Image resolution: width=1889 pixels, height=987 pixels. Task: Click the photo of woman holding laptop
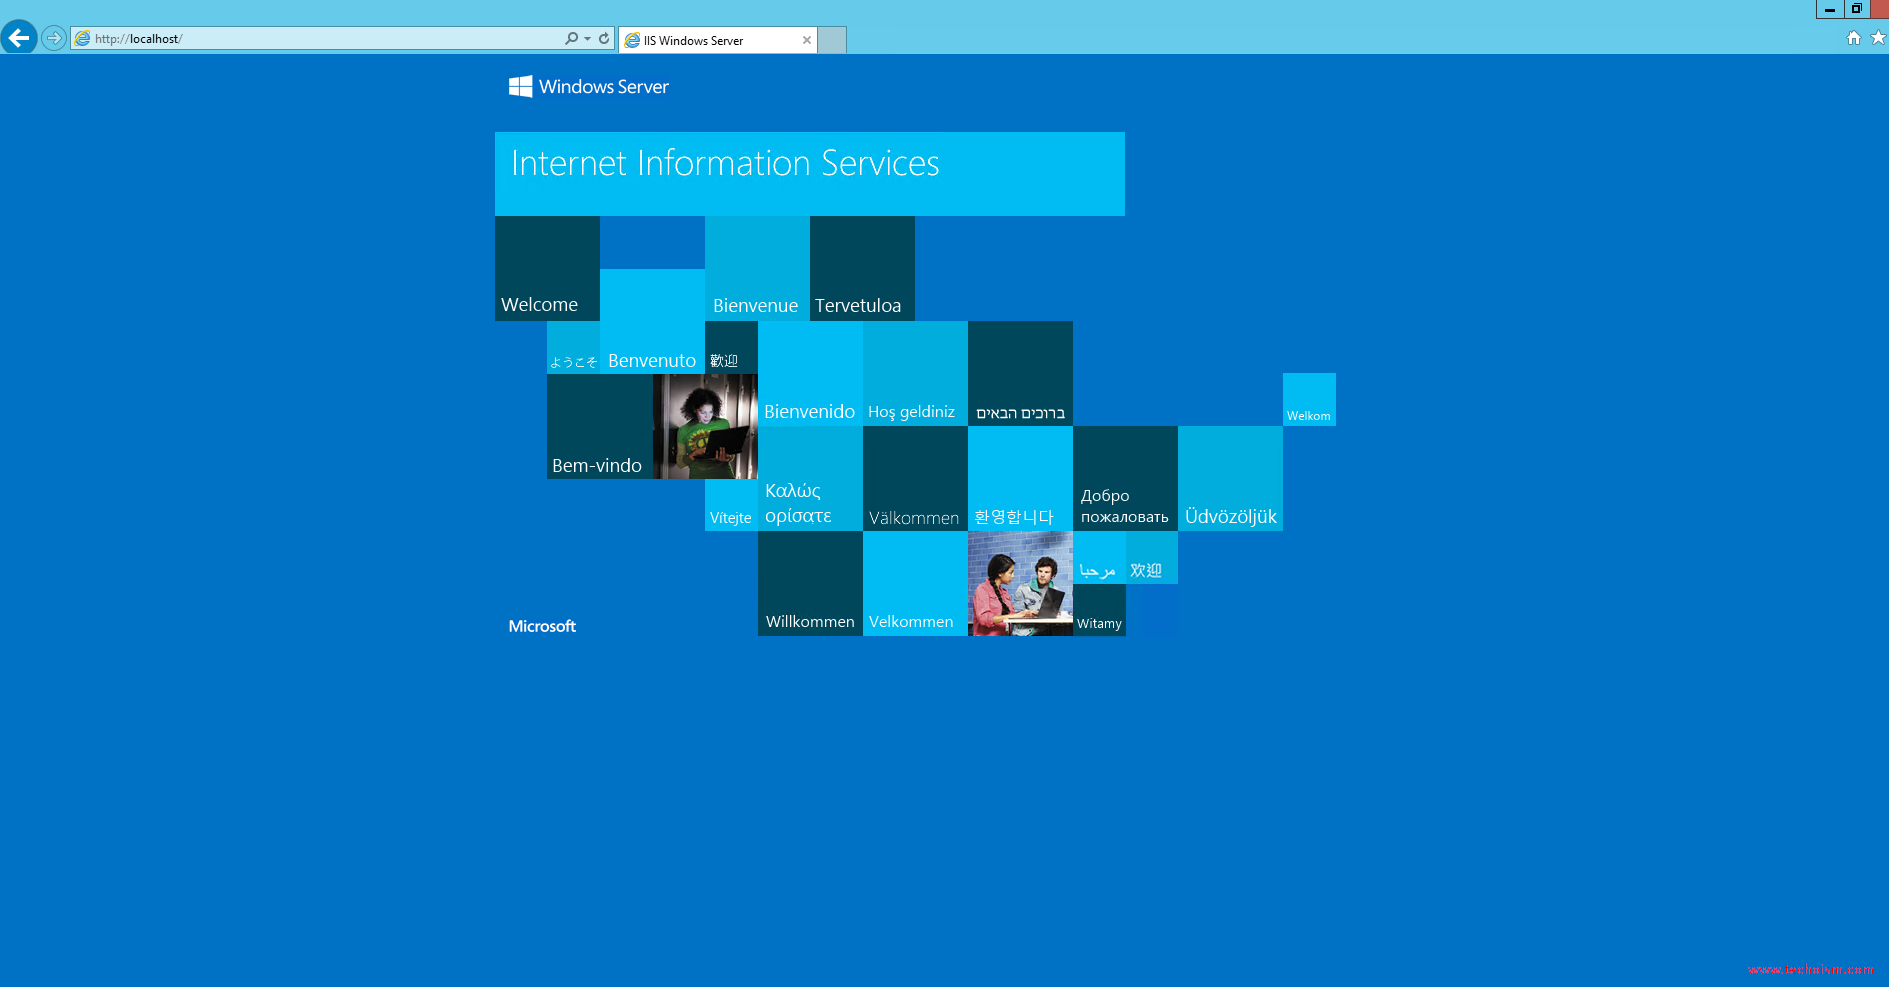(x=705, y=426)
